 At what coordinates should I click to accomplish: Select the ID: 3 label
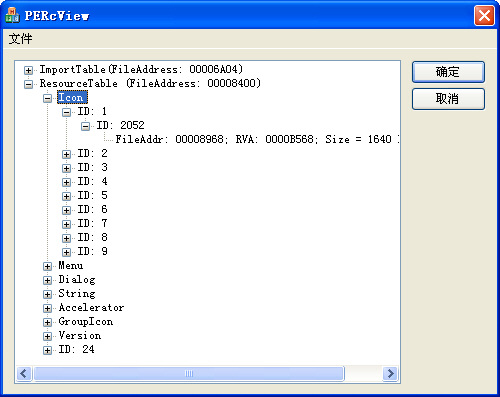click(92, 167)
